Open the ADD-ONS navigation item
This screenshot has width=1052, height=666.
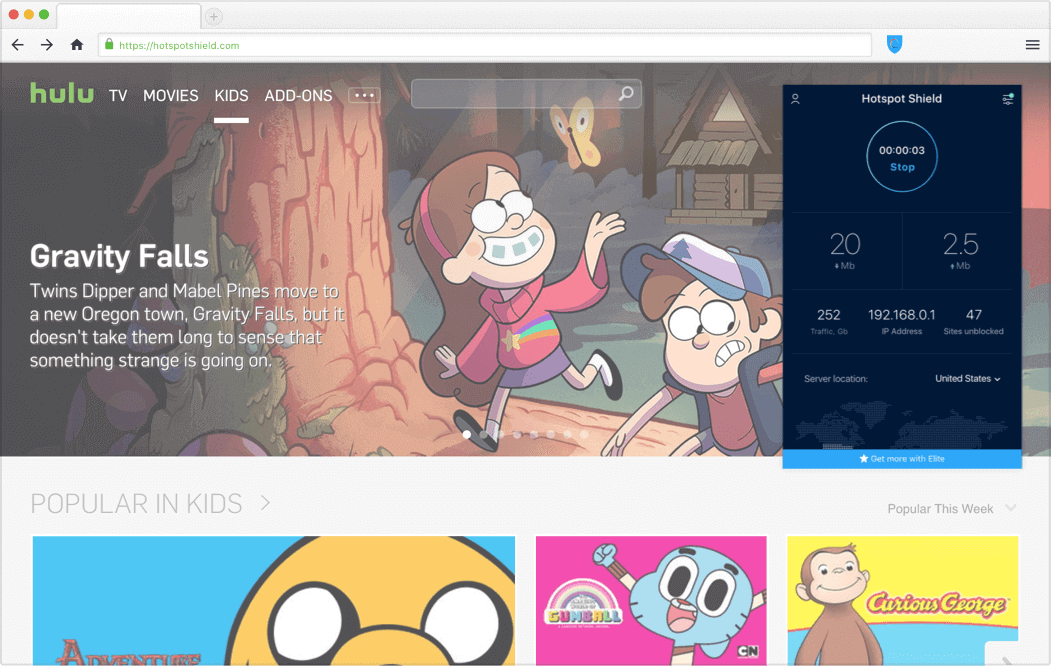tap(298, 96)
